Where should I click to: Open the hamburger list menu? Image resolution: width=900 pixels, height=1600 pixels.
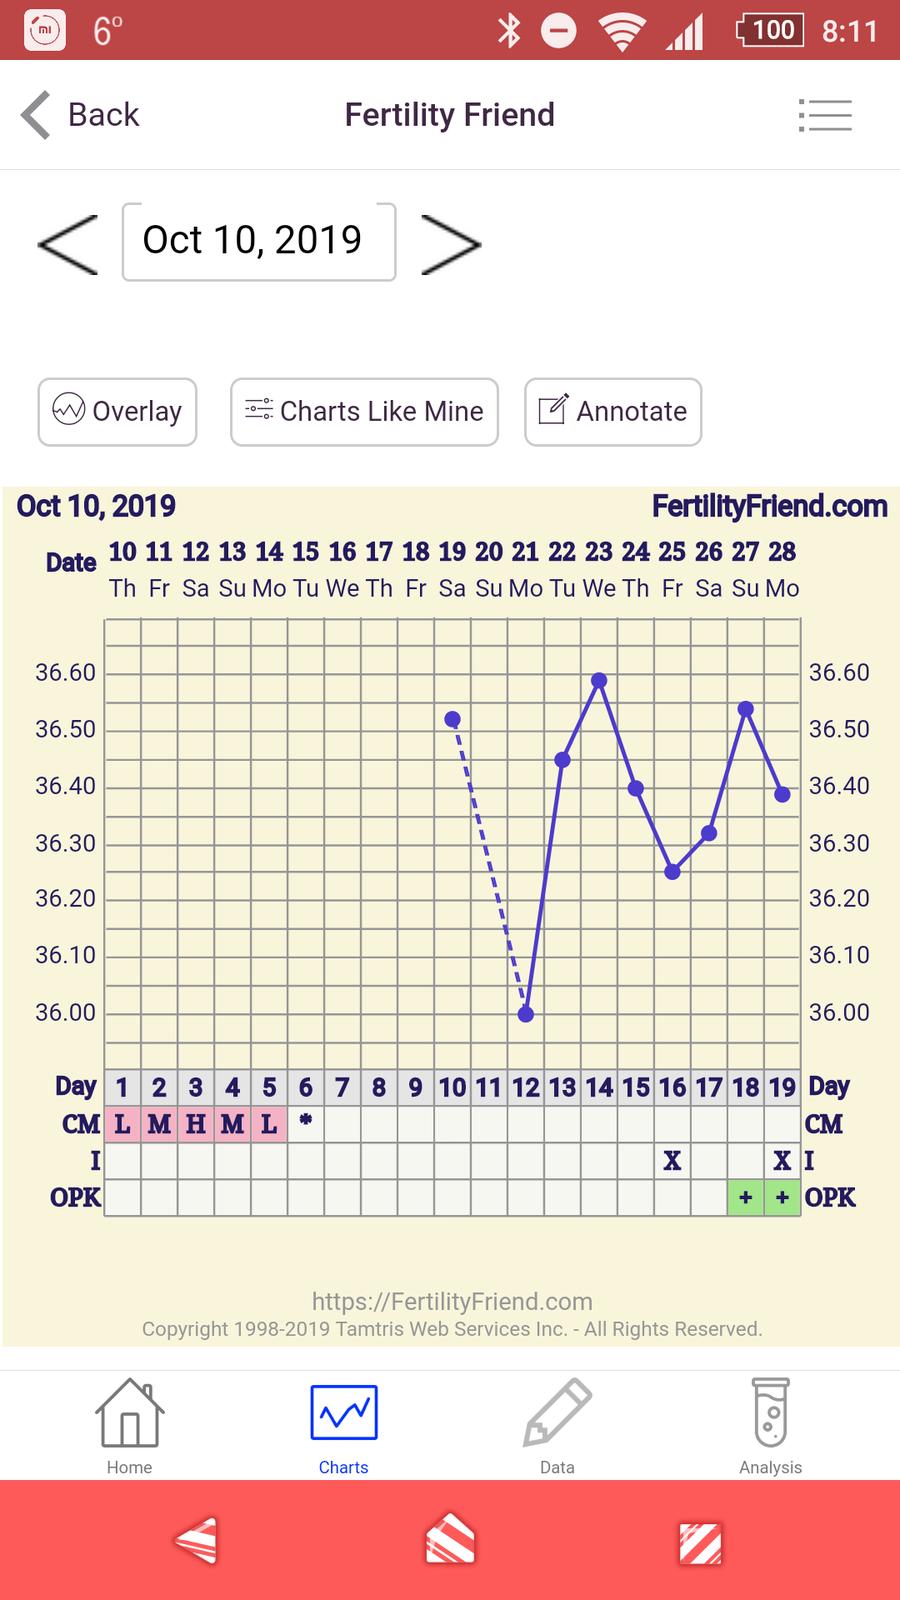click(825, 116)
